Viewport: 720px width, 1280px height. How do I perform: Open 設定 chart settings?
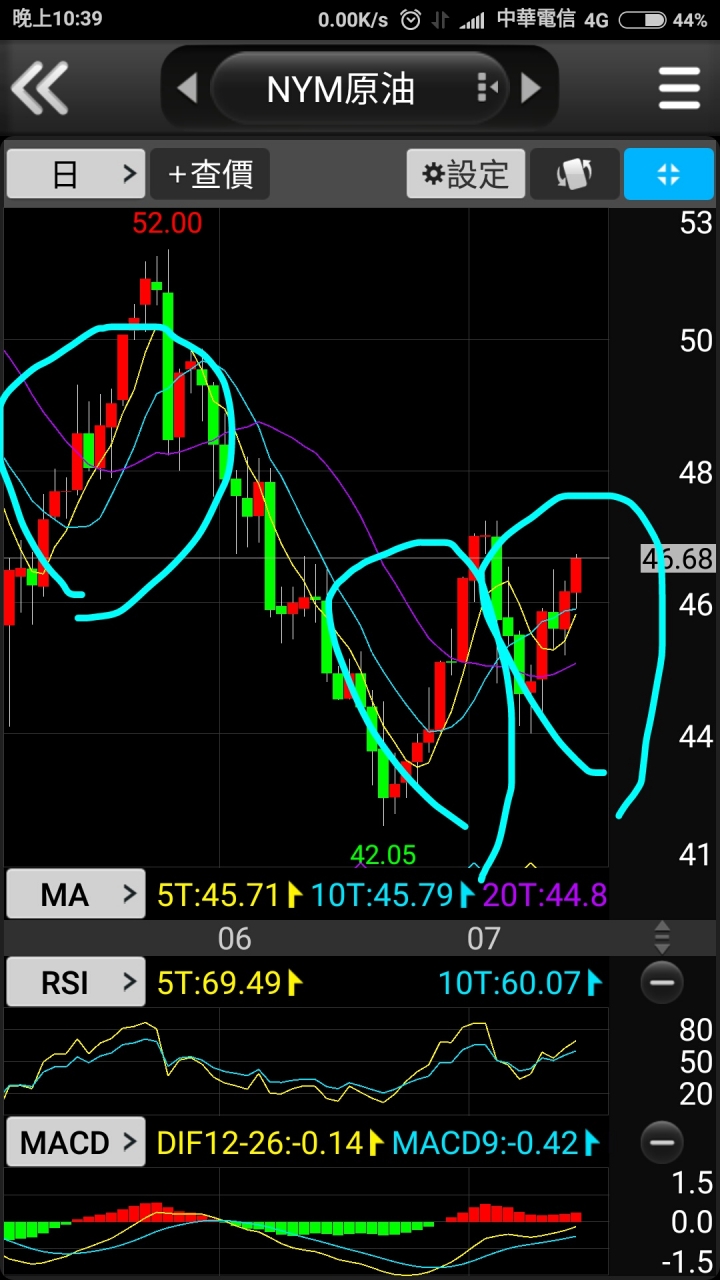[465, 174]
